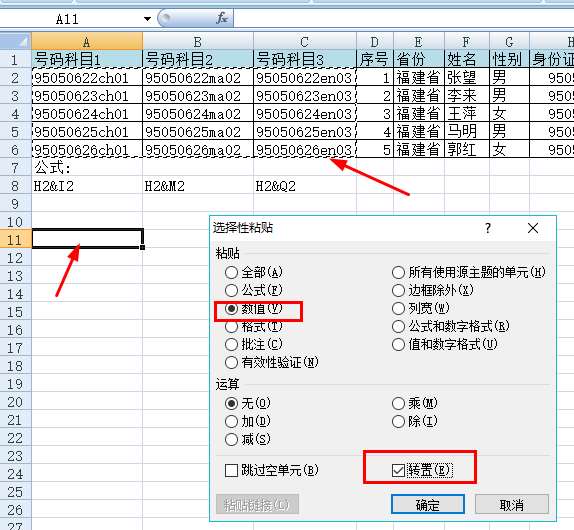Click cell with formula text H2&M2
This screenshot has width=574, height=530.
coord(198,186)
